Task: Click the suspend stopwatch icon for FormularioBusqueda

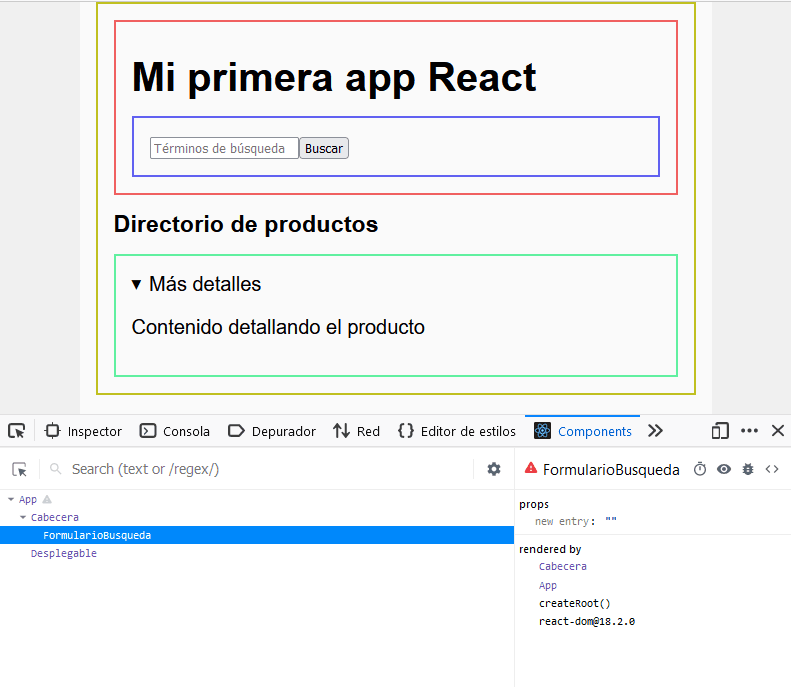Action: click(x=700, y=469)
